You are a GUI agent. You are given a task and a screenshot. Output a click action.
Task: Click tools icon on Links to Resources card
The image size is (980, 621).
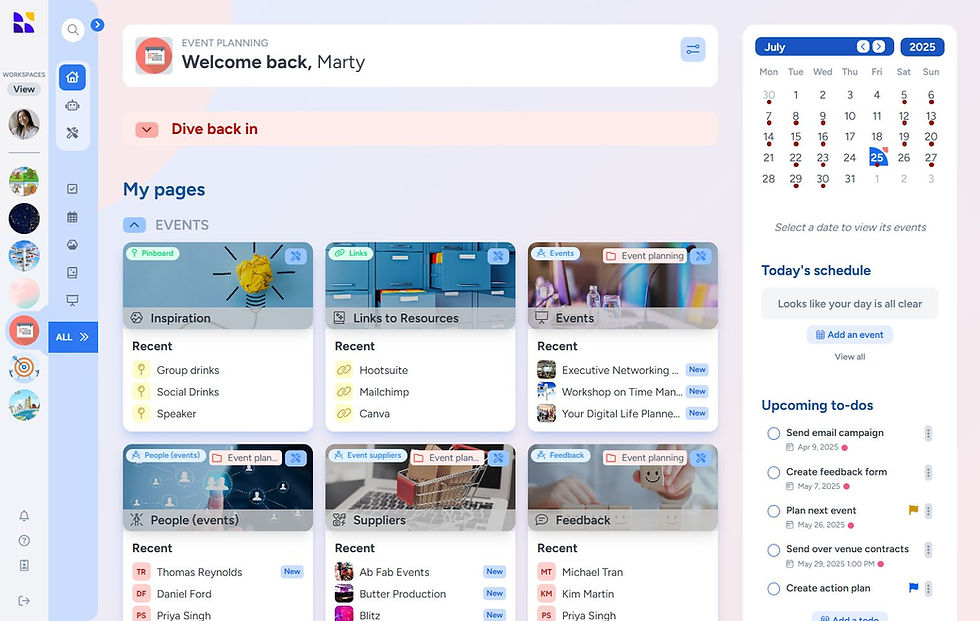[x=498, y=256]
